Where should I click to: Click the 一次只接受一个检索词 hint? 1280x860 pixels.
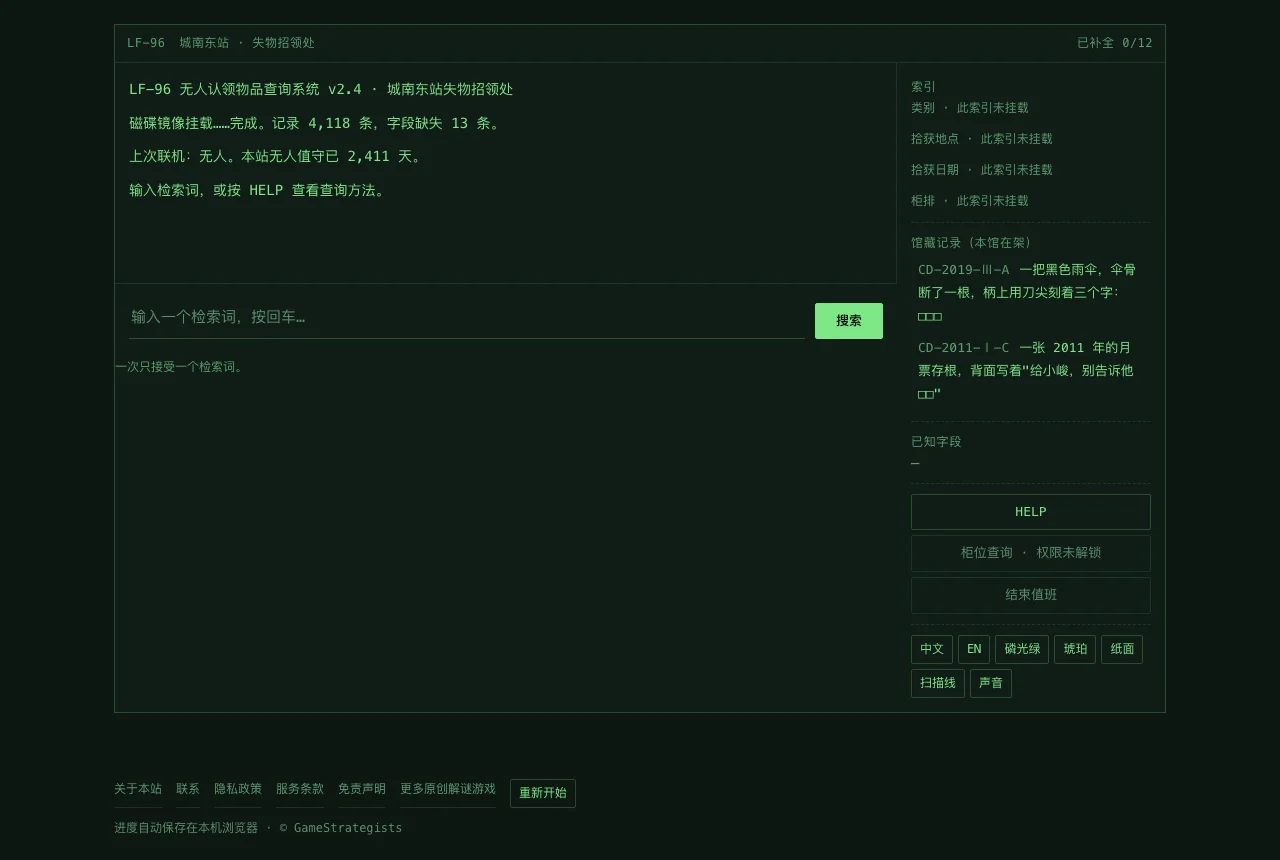pos(180,367)
